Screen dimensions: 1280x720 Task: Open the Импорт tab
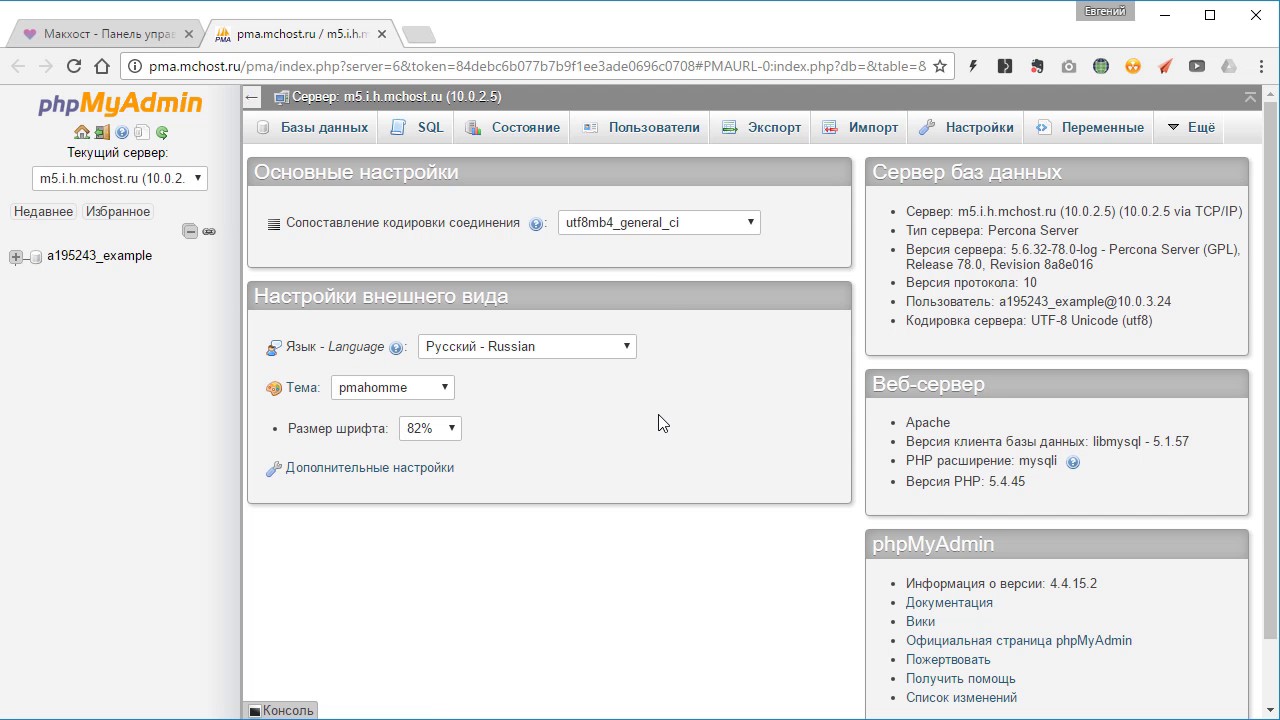point(861,127)
